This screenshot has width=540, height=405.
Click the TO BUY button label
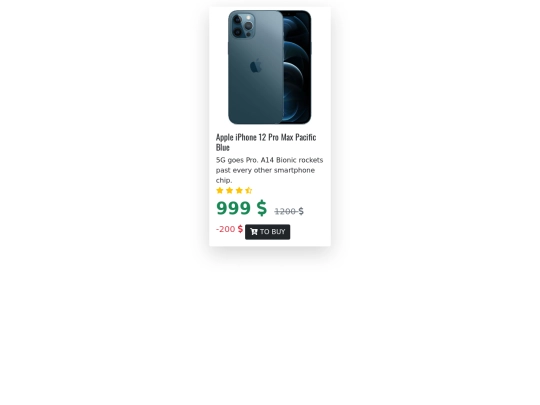[x=272, y=232]
